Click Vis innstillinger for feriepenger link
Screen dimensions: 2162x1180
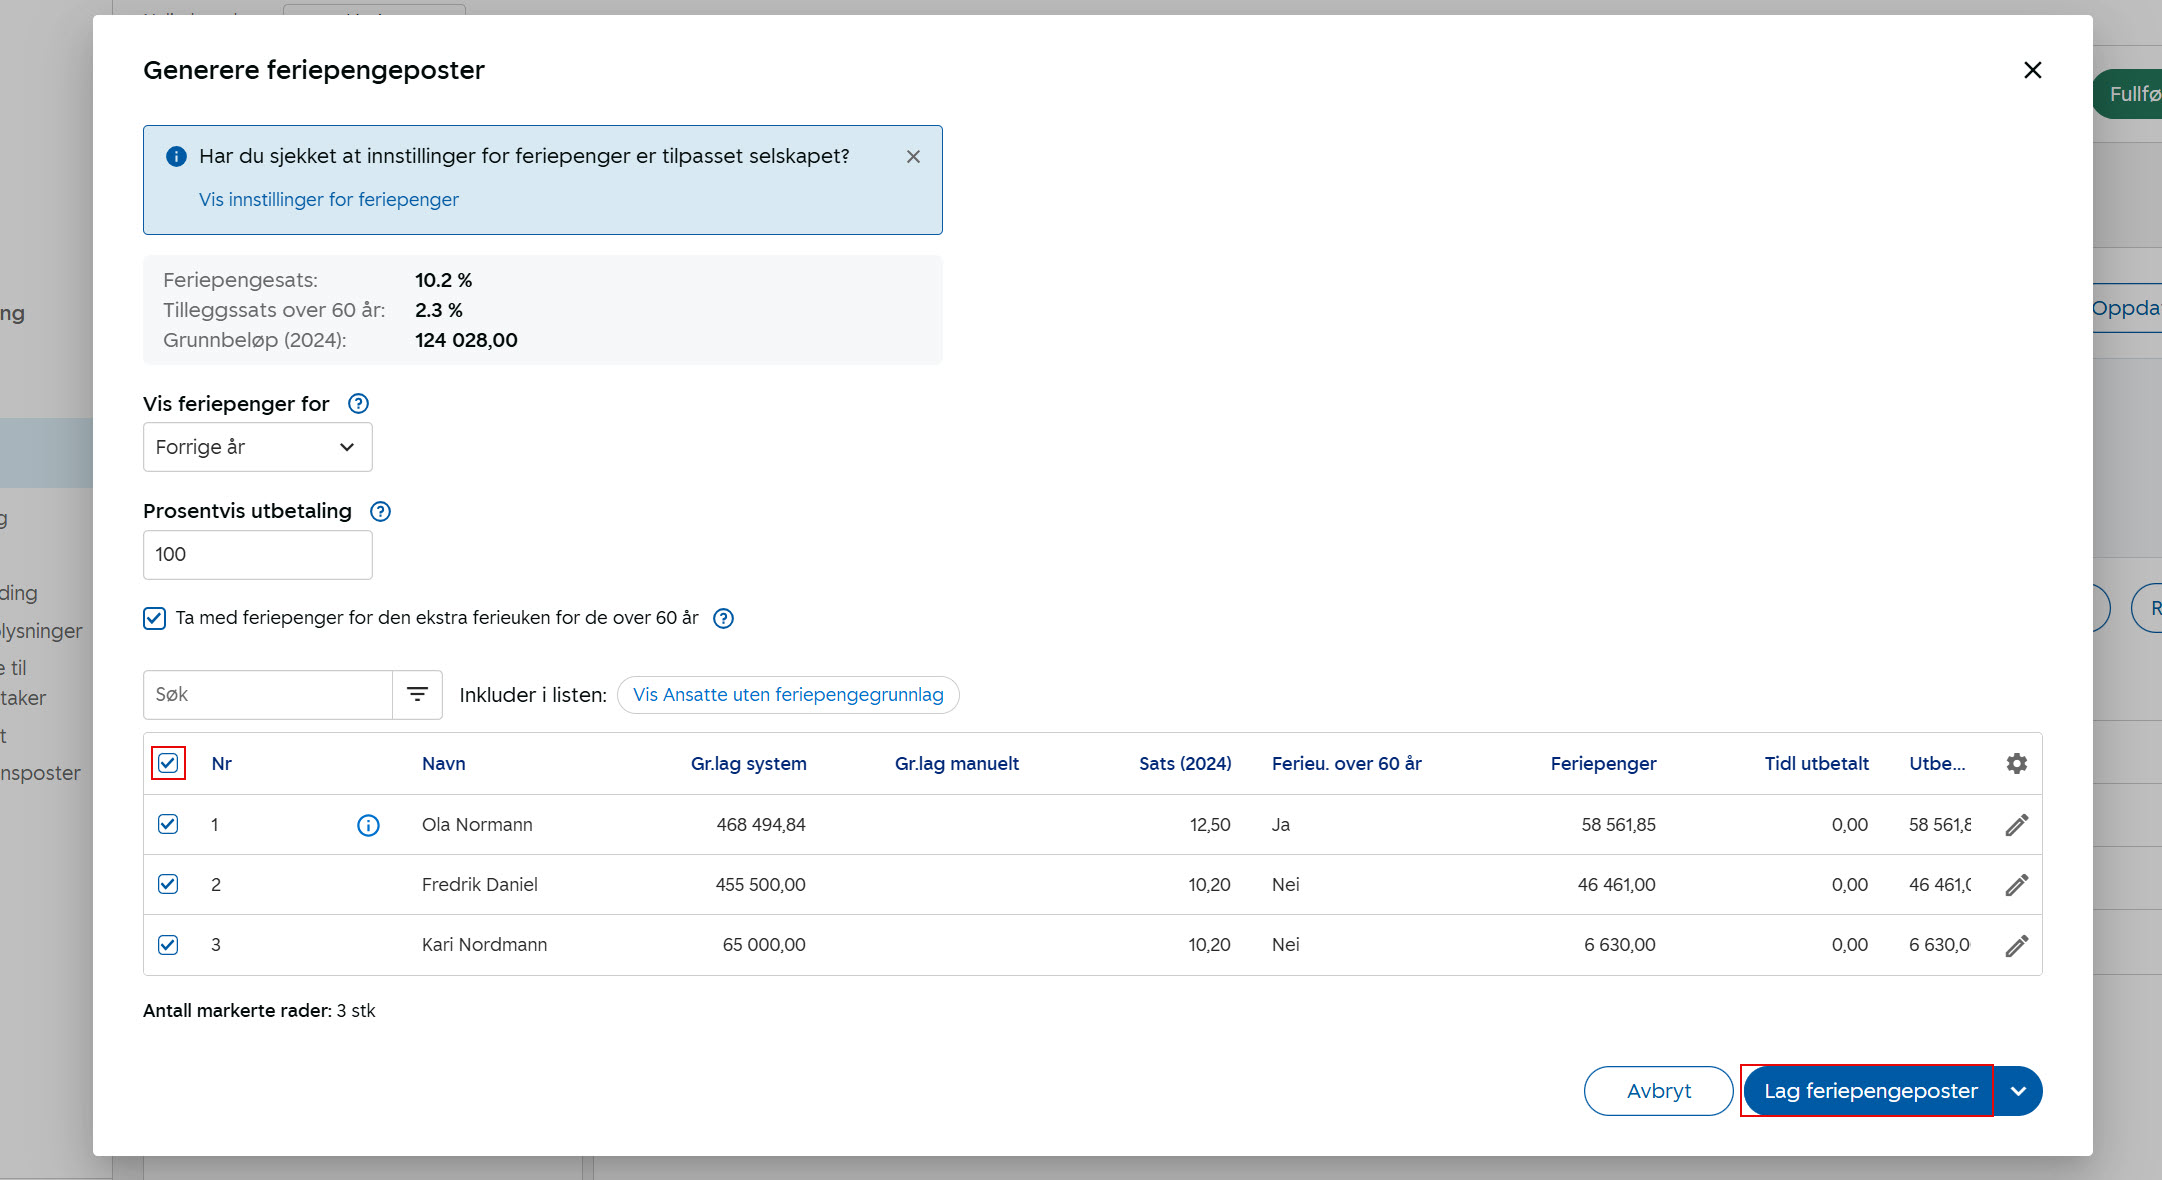328,200
